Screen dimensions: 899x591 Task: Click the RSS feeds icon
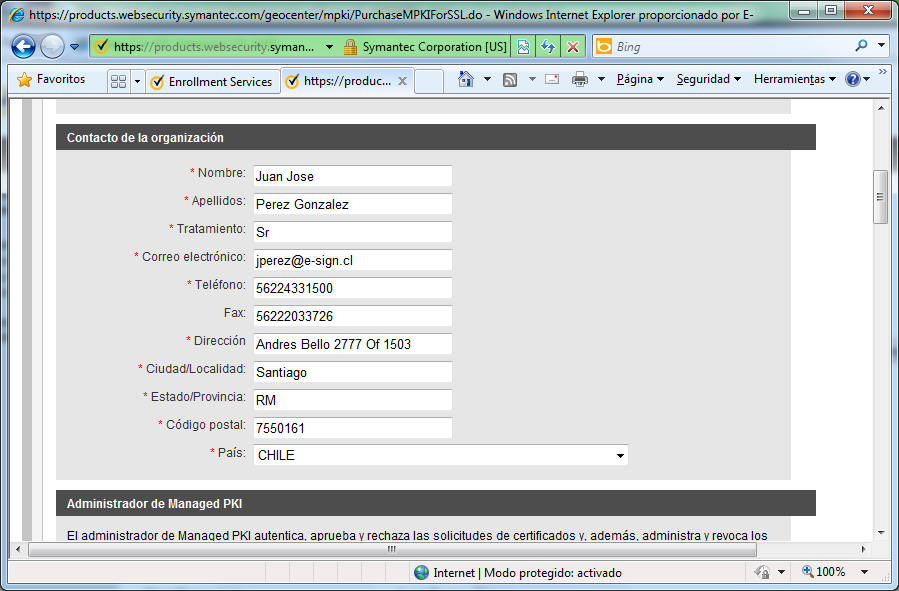510,80
